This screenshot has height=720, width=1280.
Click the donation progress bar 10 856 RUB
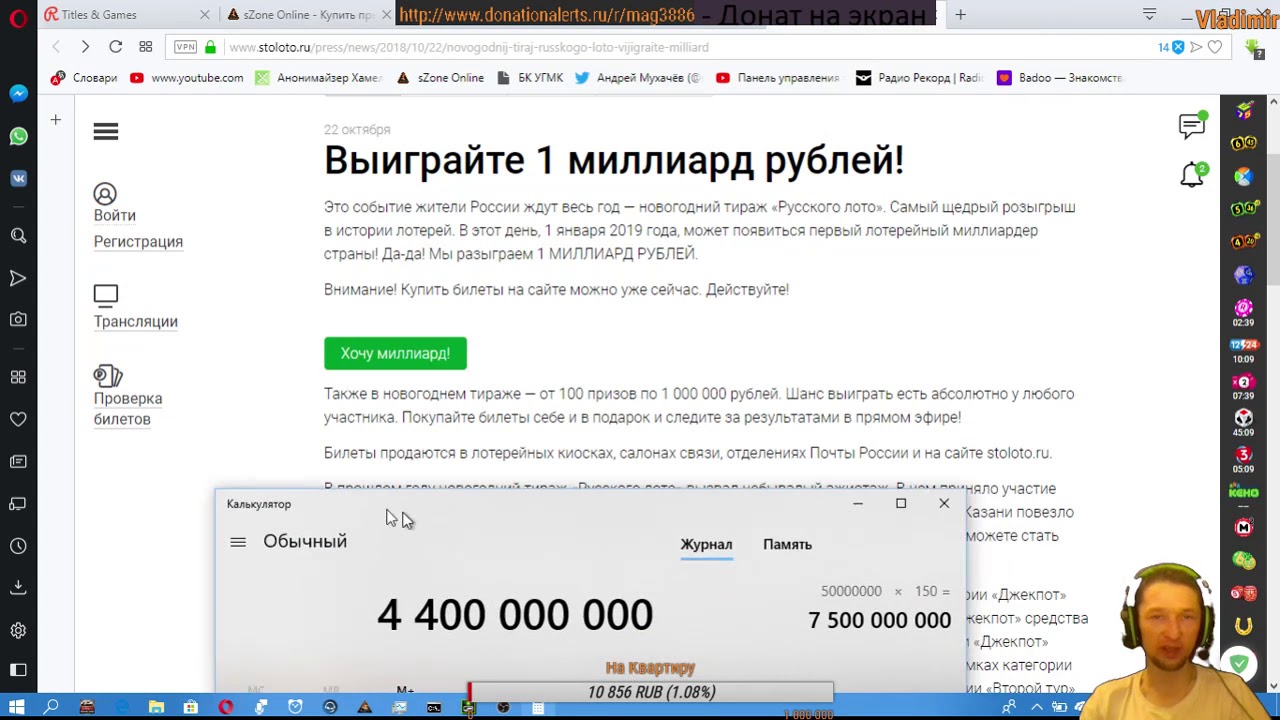click(x=650, y=692)
